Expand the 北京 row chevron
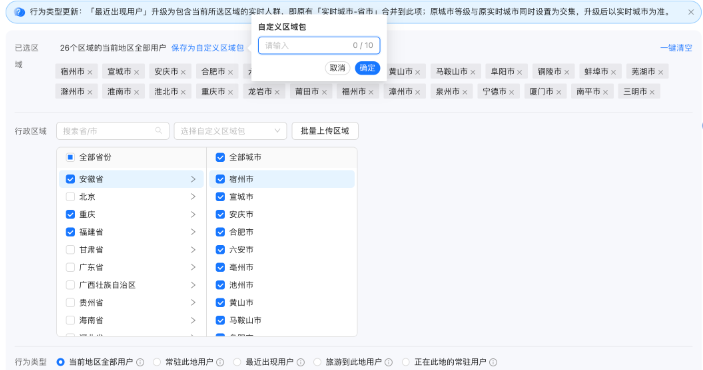Image resolution: width=703 pixels, height=370 pixels. point(193,196)
